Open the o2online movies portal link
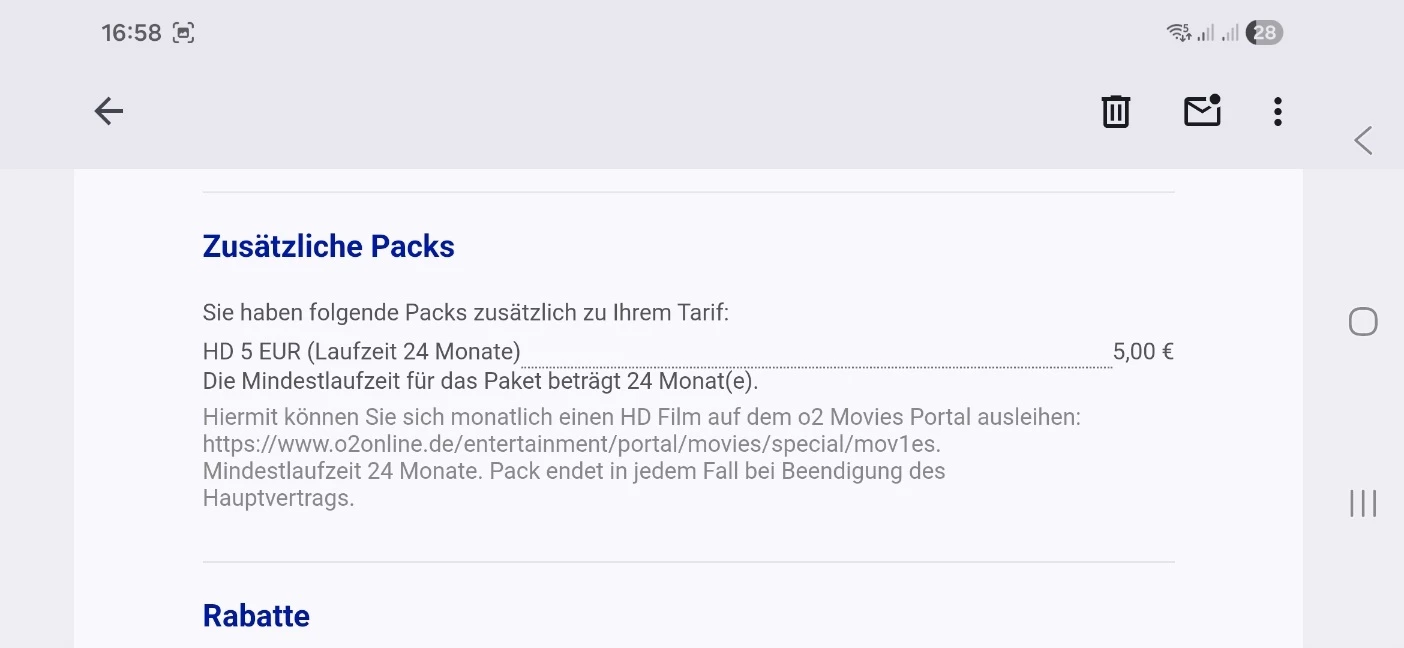 pos(571,443)
